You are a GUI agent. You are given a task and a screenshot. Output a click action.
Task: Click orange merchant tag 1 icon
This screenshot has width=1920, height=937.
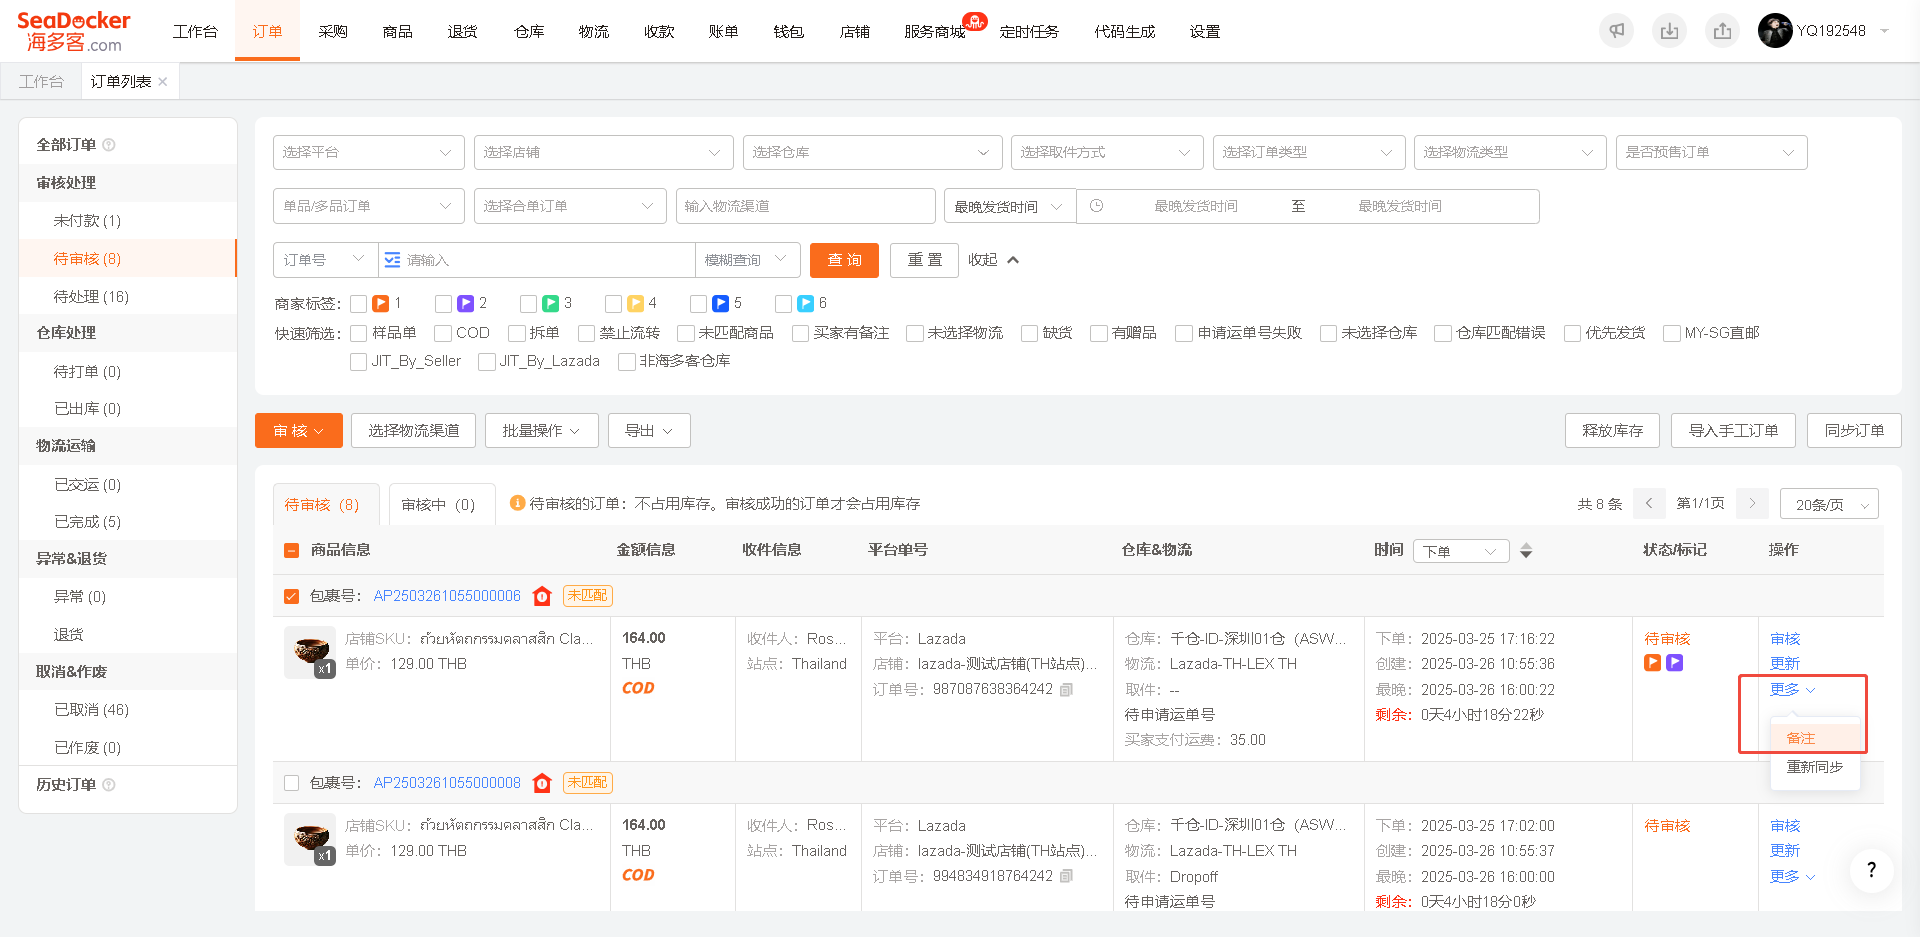(x=380, y=303)
